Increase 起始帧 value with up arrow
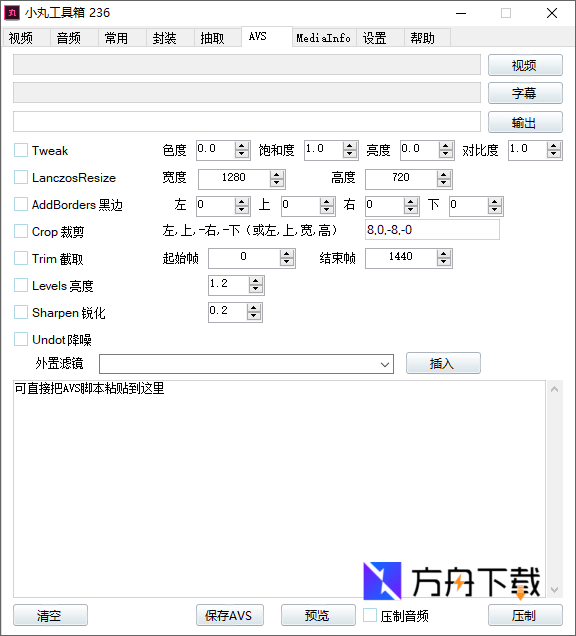576x636 pixels. coord(286,254)
